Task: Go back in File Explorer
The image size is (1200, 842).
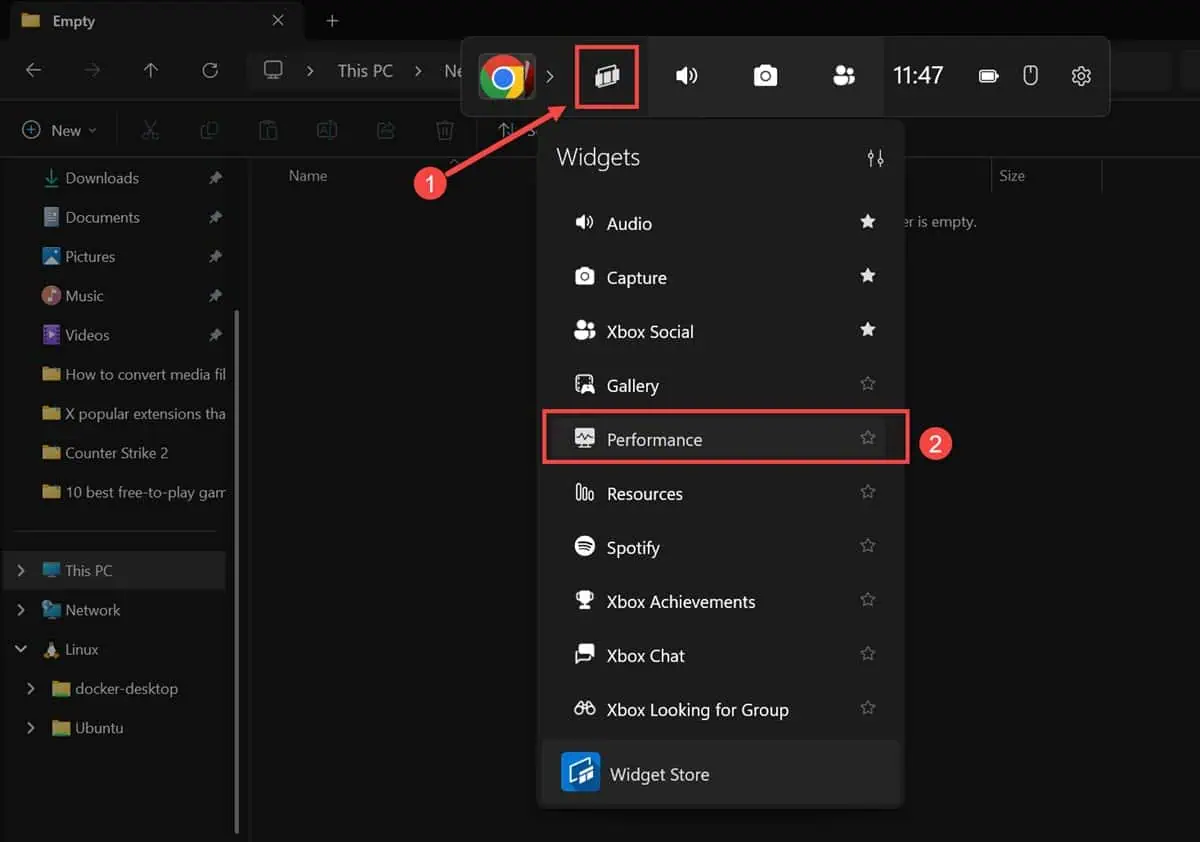Action: (33, 70)
